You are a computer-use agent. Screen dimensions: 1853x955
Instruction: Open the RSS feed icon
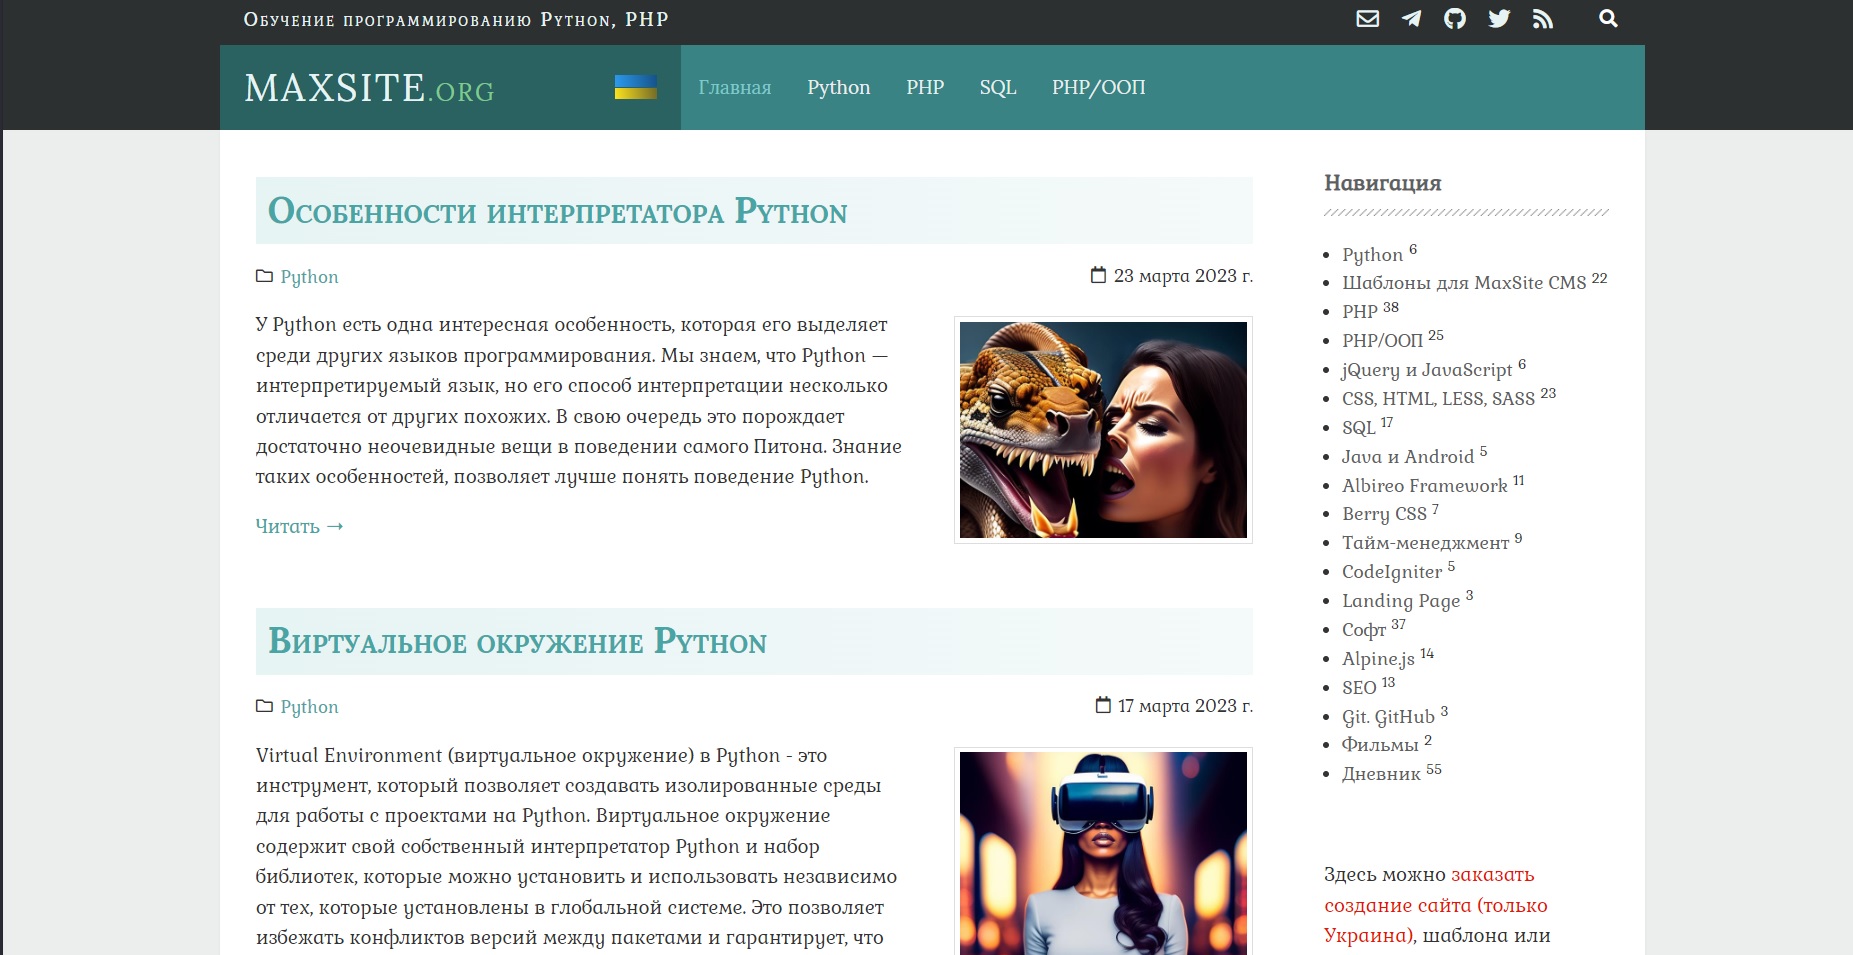(x=1543, y=19)
